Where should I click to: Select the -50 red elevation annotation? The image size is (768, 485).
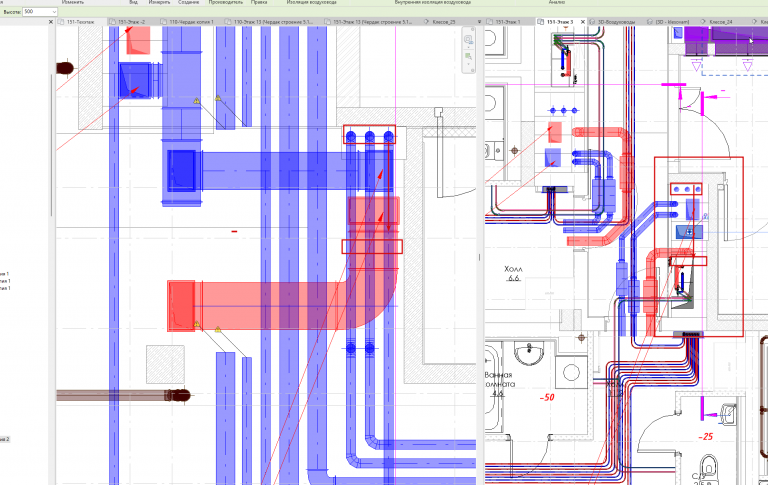(547, 397)
